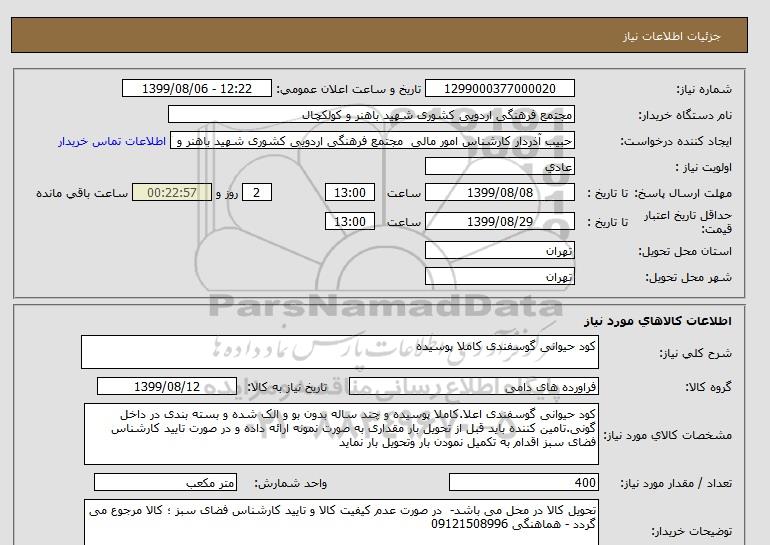Click the delivery city field تهران
Viewport: 770px width, 545px height.
499,276
